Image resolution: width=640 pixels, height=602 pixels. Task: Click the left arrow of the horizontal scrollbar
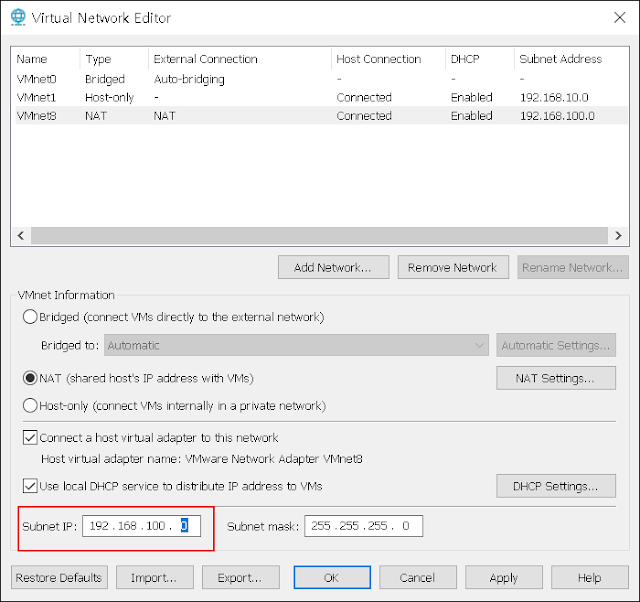point(21,235)
